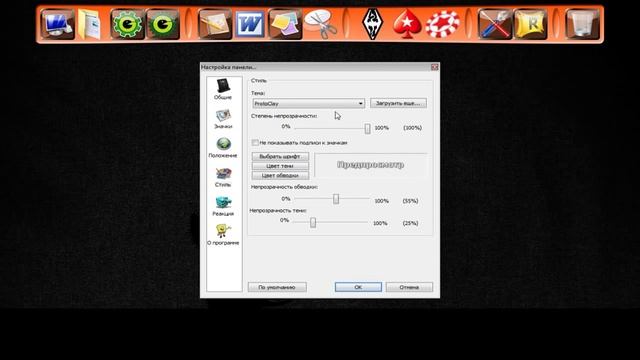Open the notepad with pencil icon

coord(215,24)
